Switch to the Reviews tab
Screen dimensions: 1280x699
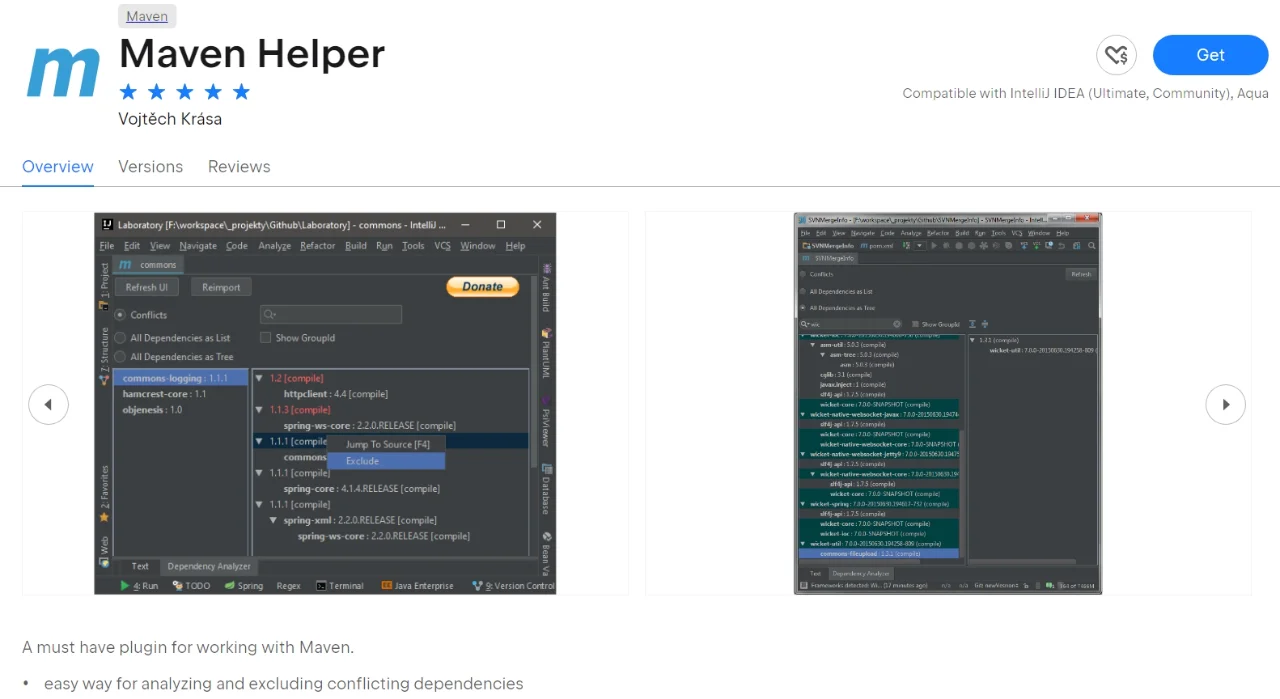tap(239, 167)
